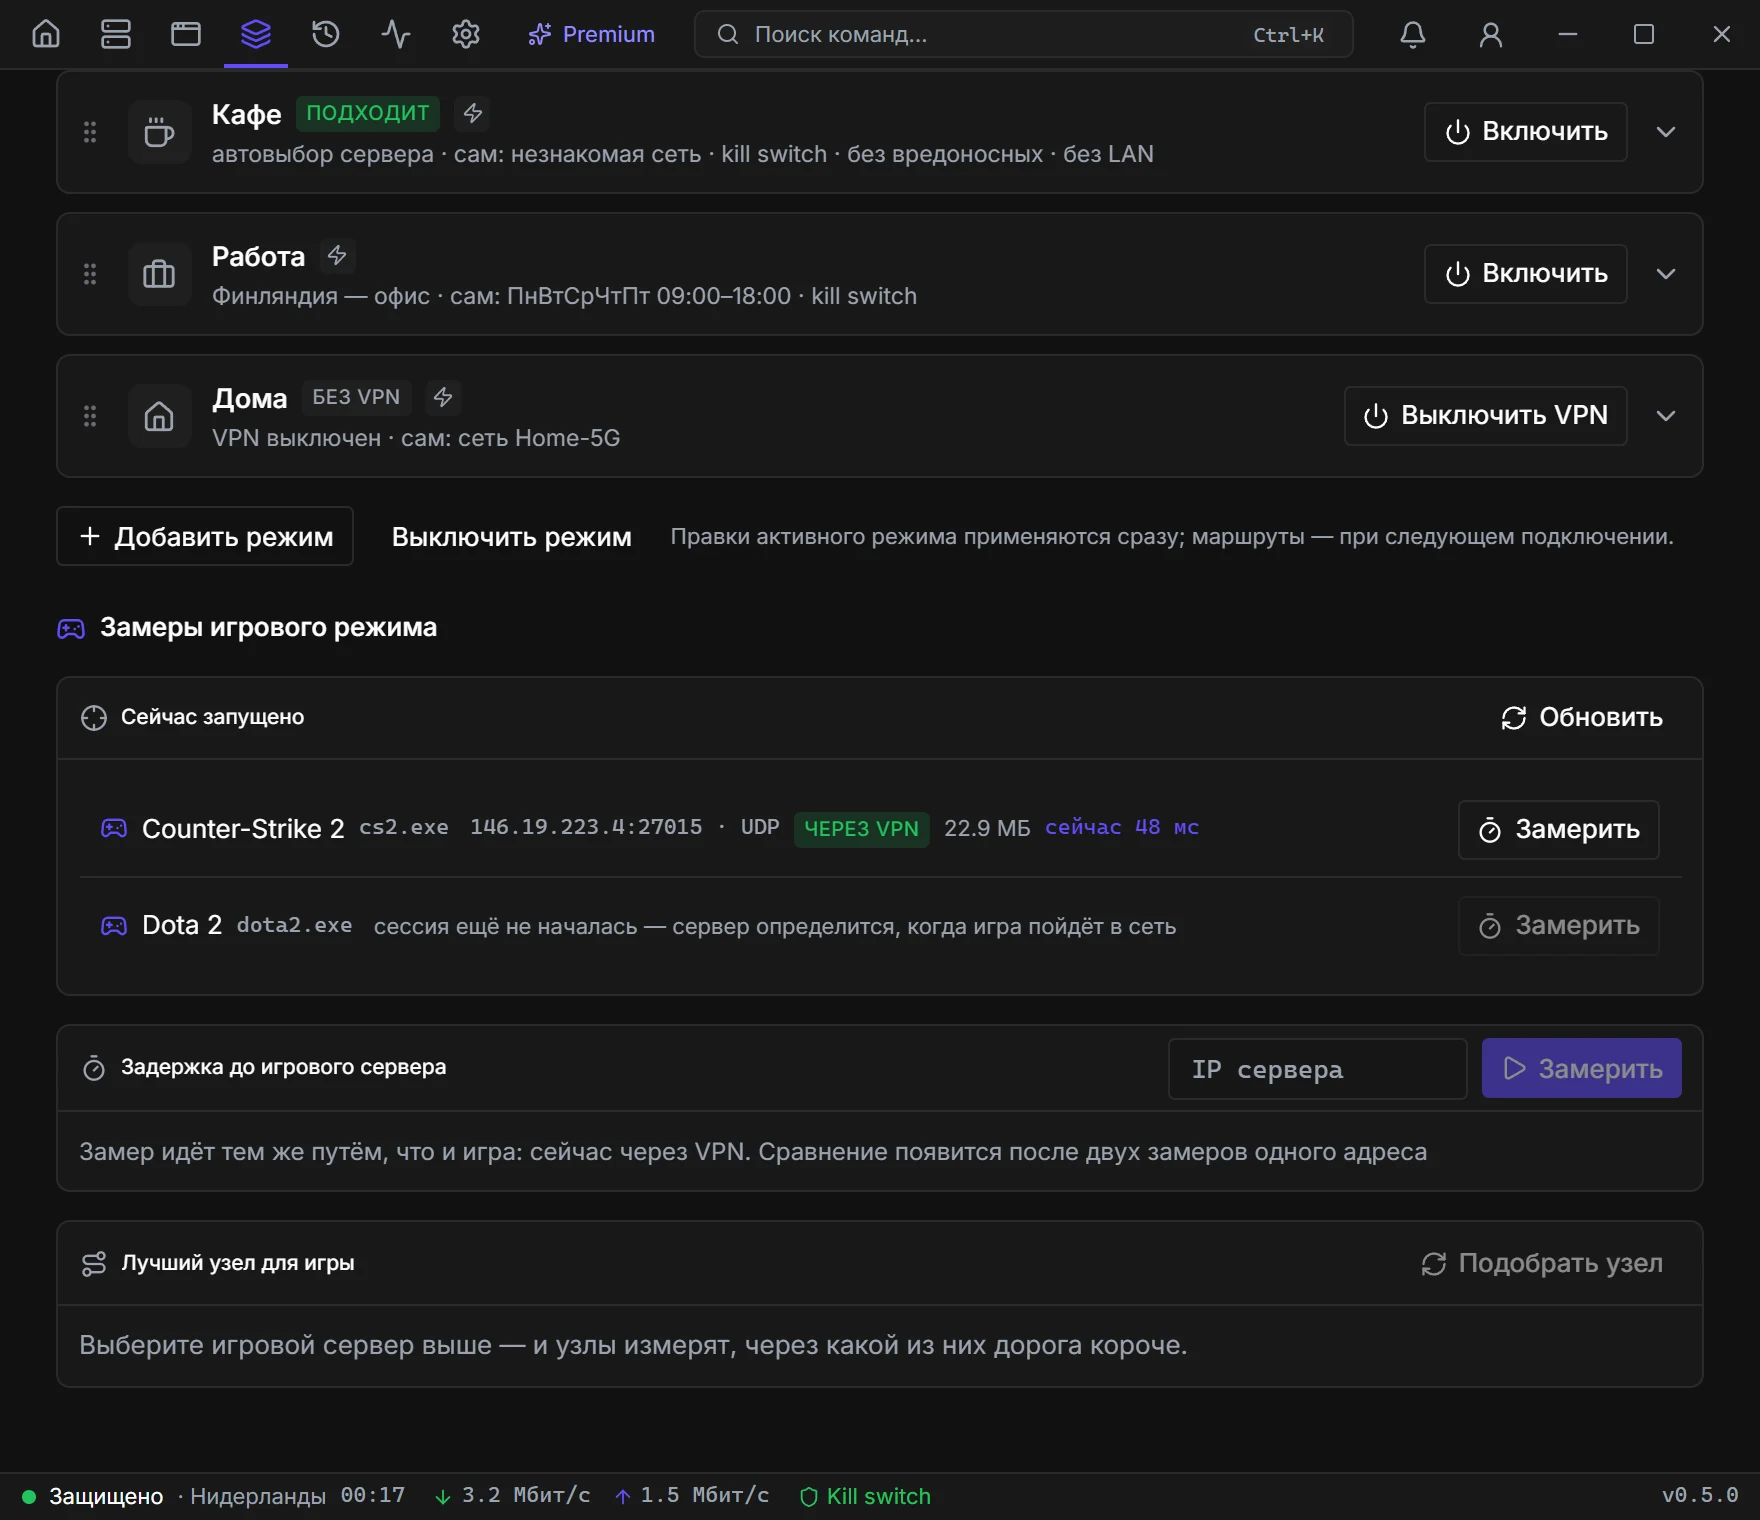1760x1520 pixels.
Task: Open the window/browser panel icon
Action: point(186,34)
